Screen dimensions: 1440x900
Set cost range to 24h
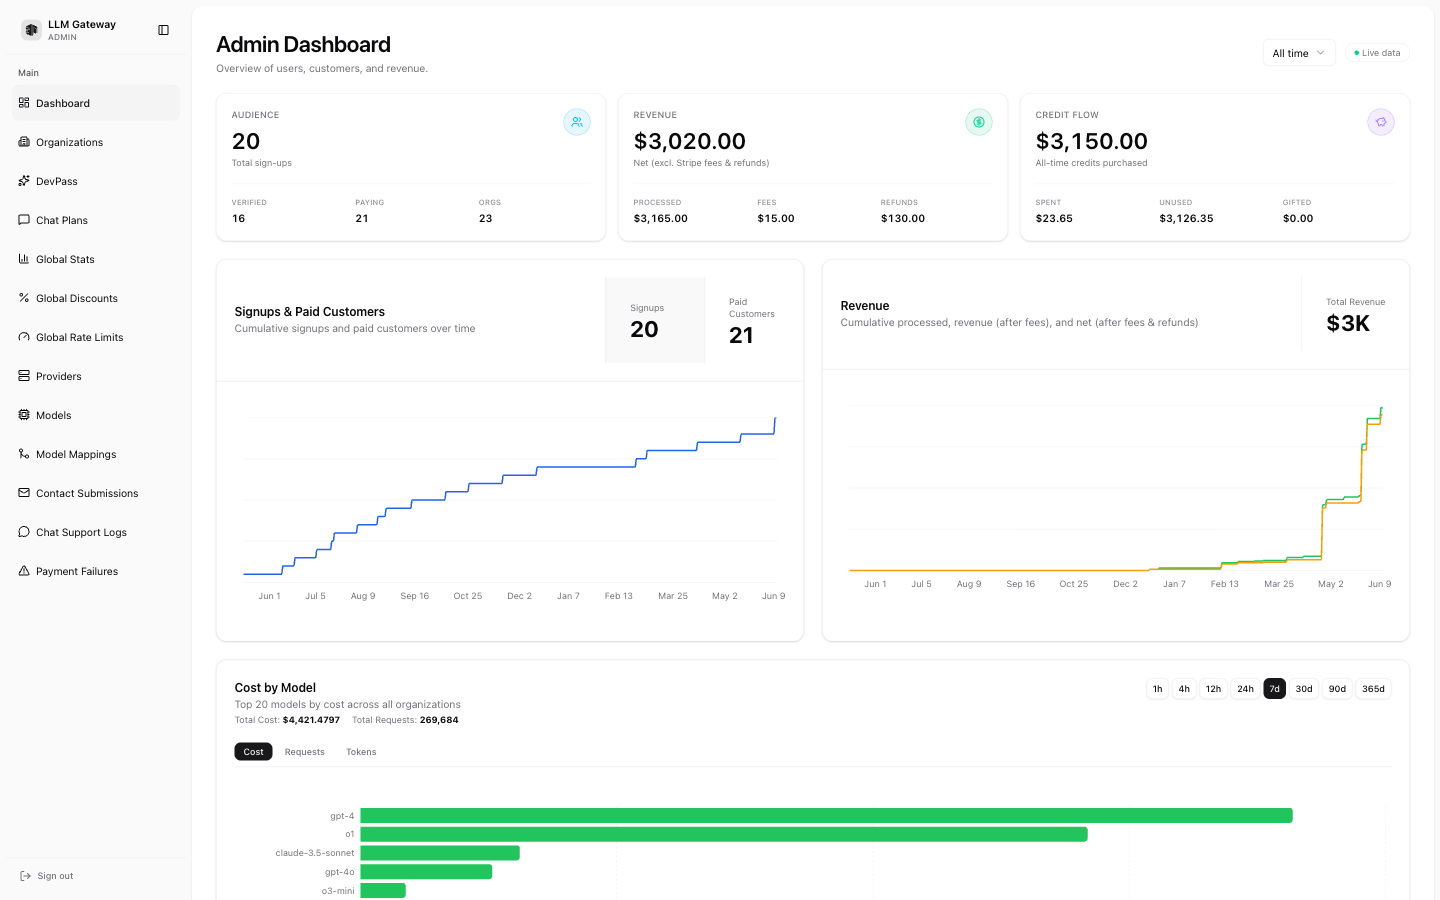click(1245, 689)
